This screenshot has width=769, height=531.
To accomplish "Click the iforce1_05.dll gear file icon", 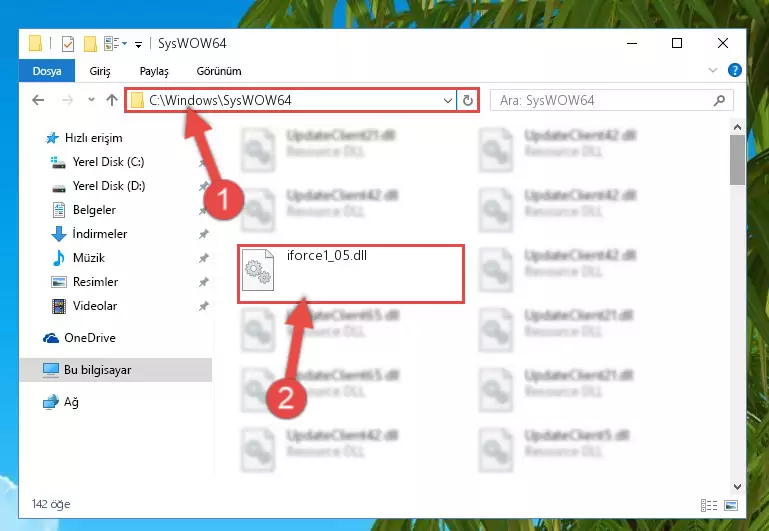I will point(258,270).
